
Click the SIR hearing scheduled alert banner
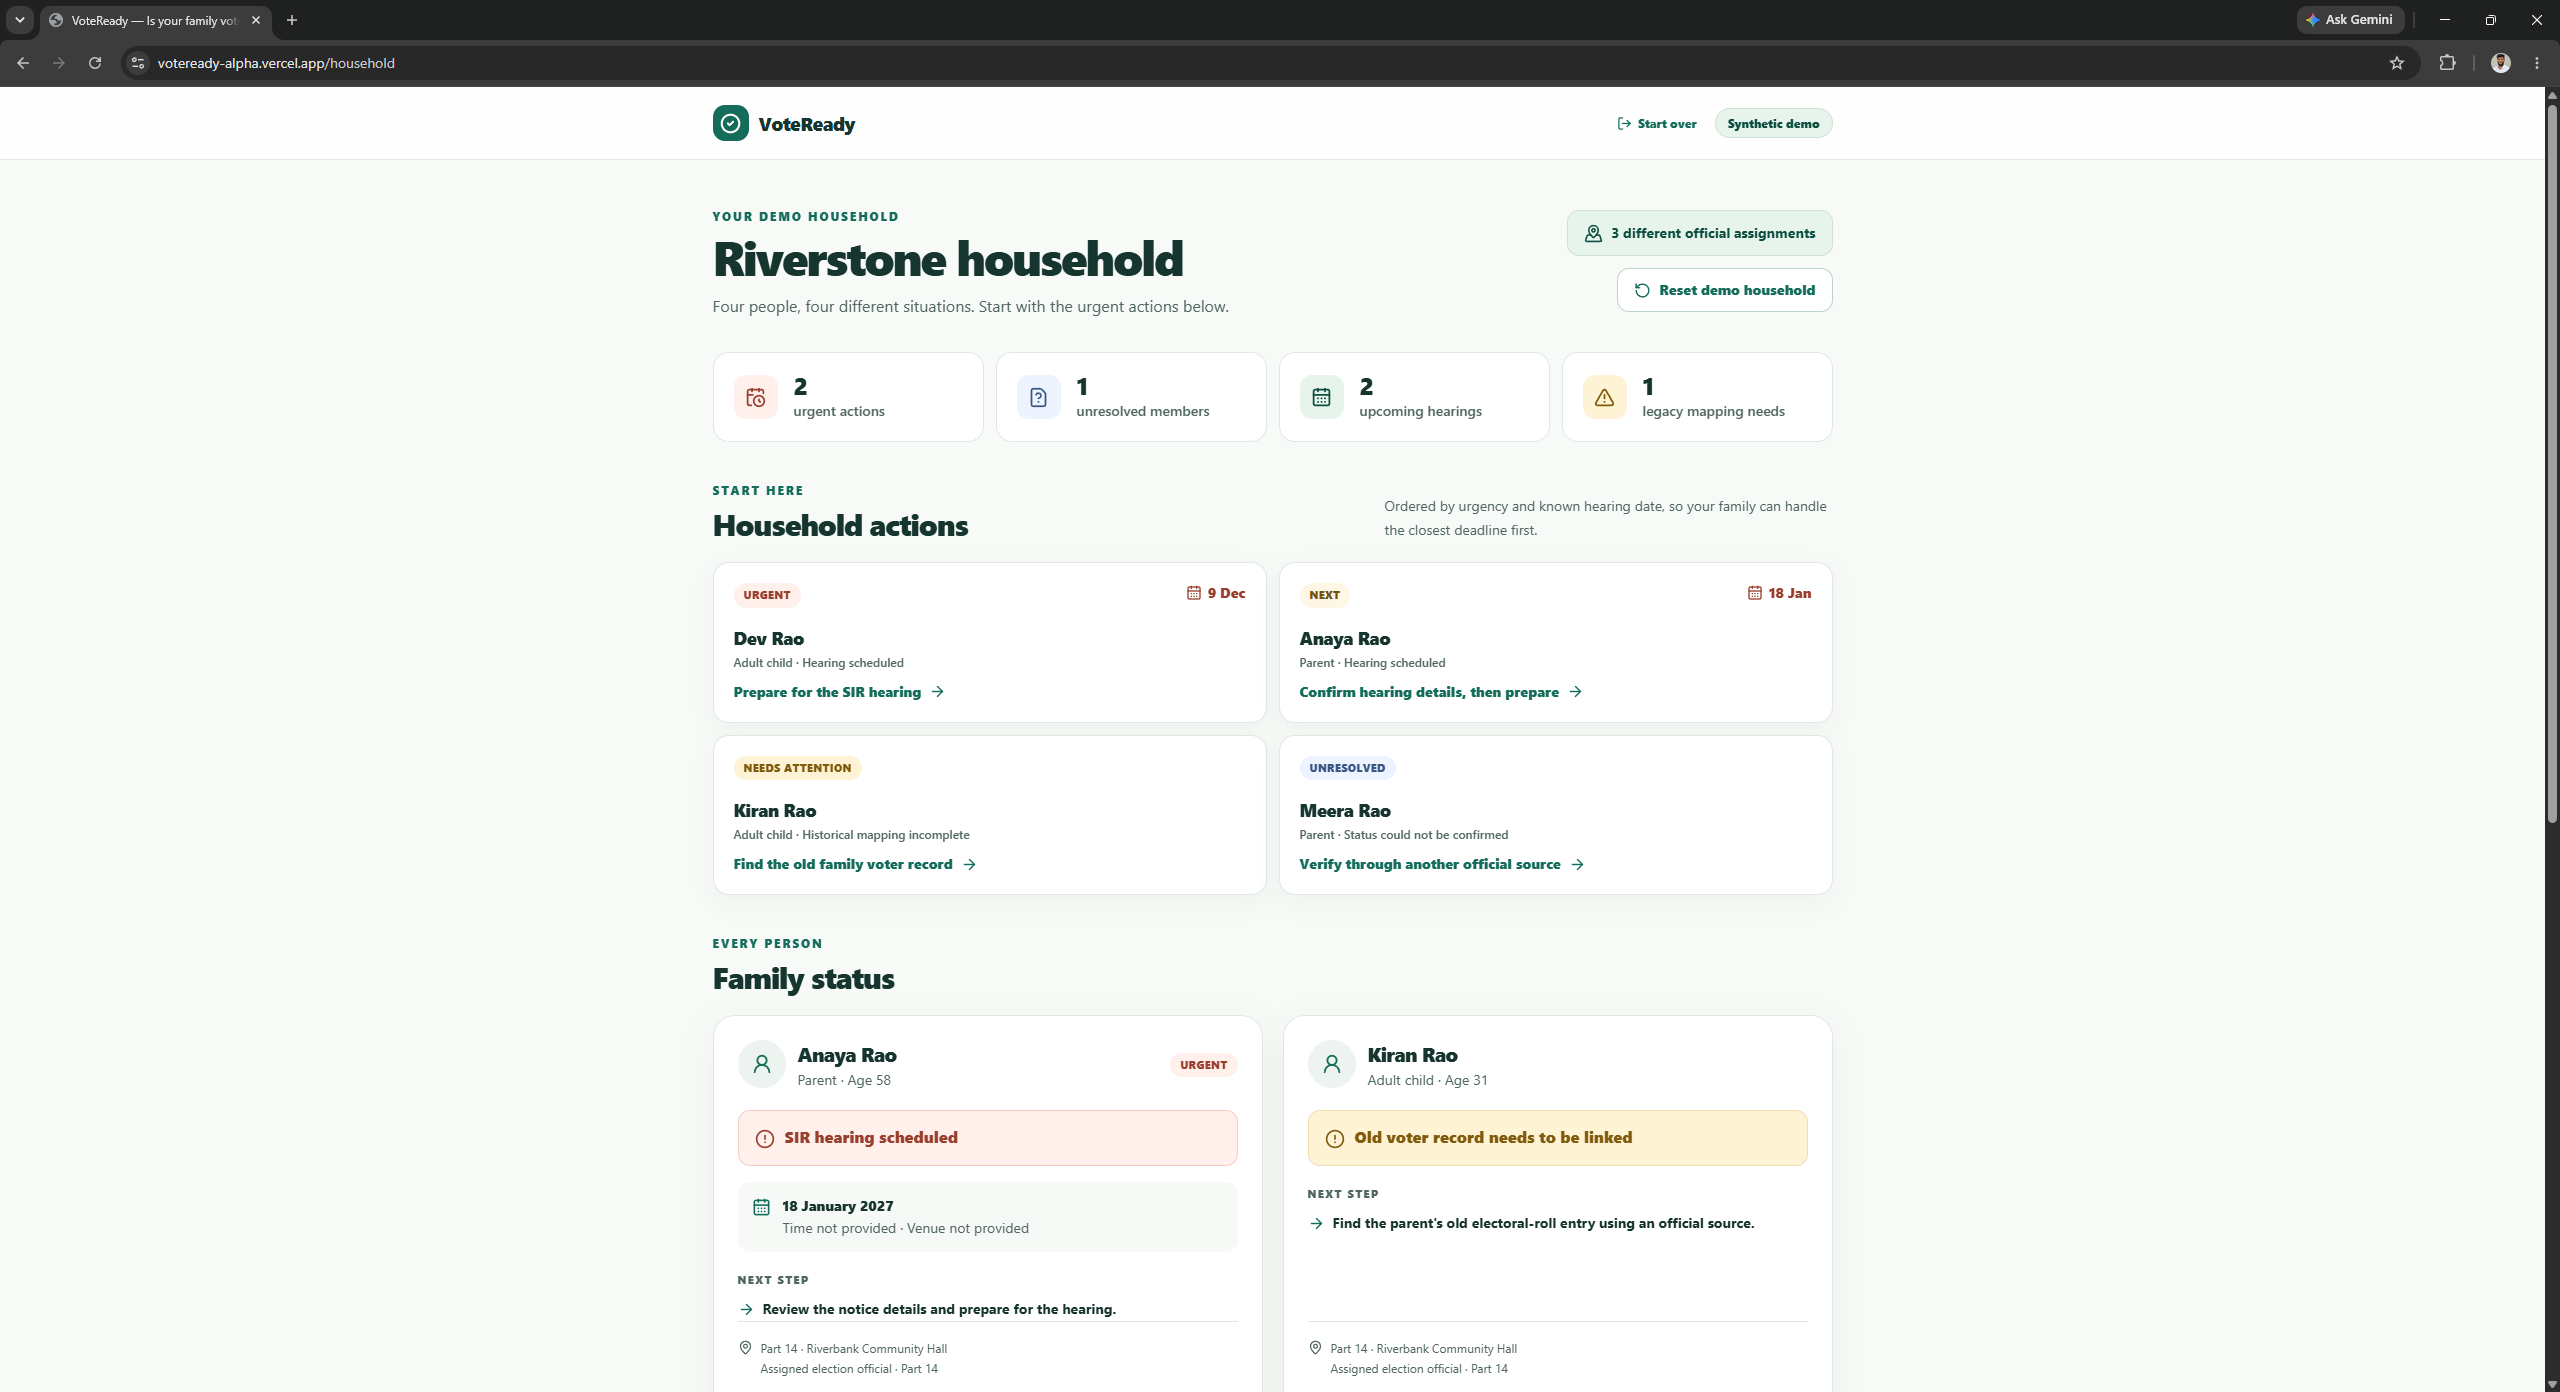point(987,1138)
